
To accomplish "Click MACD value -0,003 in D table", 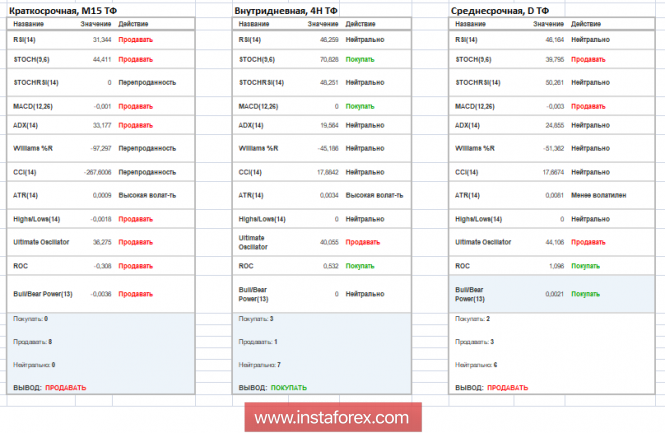I will (x=555, y=106).
